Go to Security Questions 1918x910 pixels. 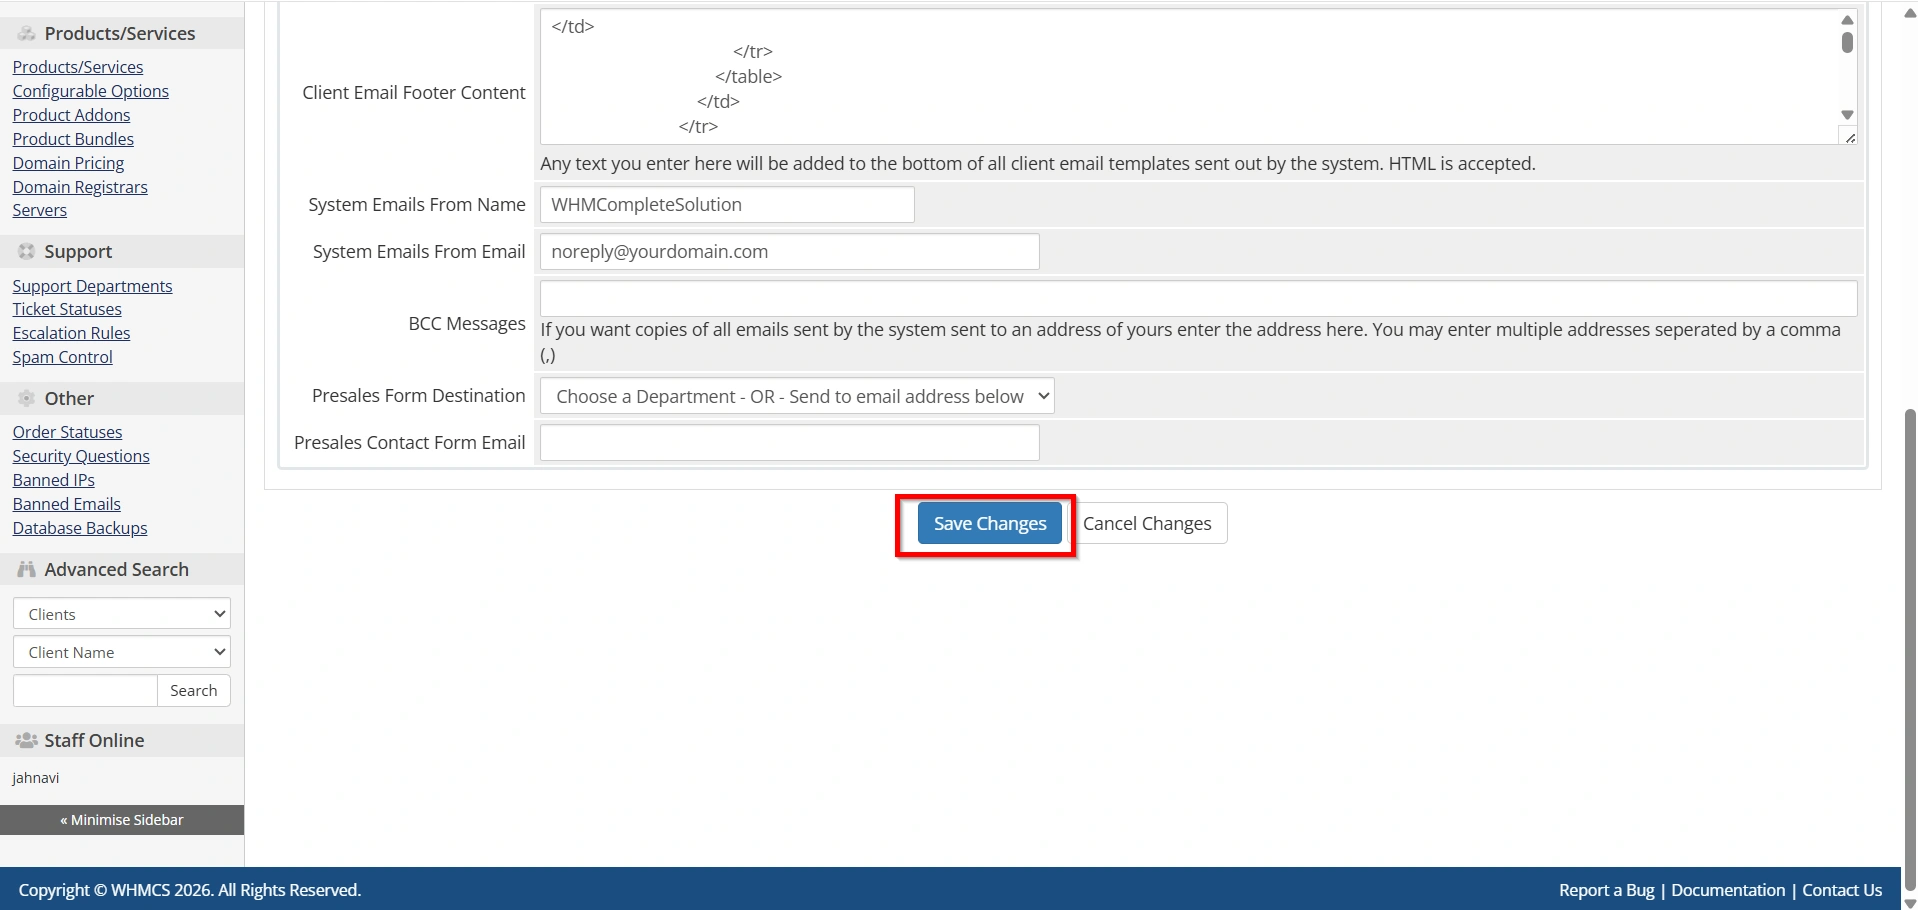[x=81, y=456]
